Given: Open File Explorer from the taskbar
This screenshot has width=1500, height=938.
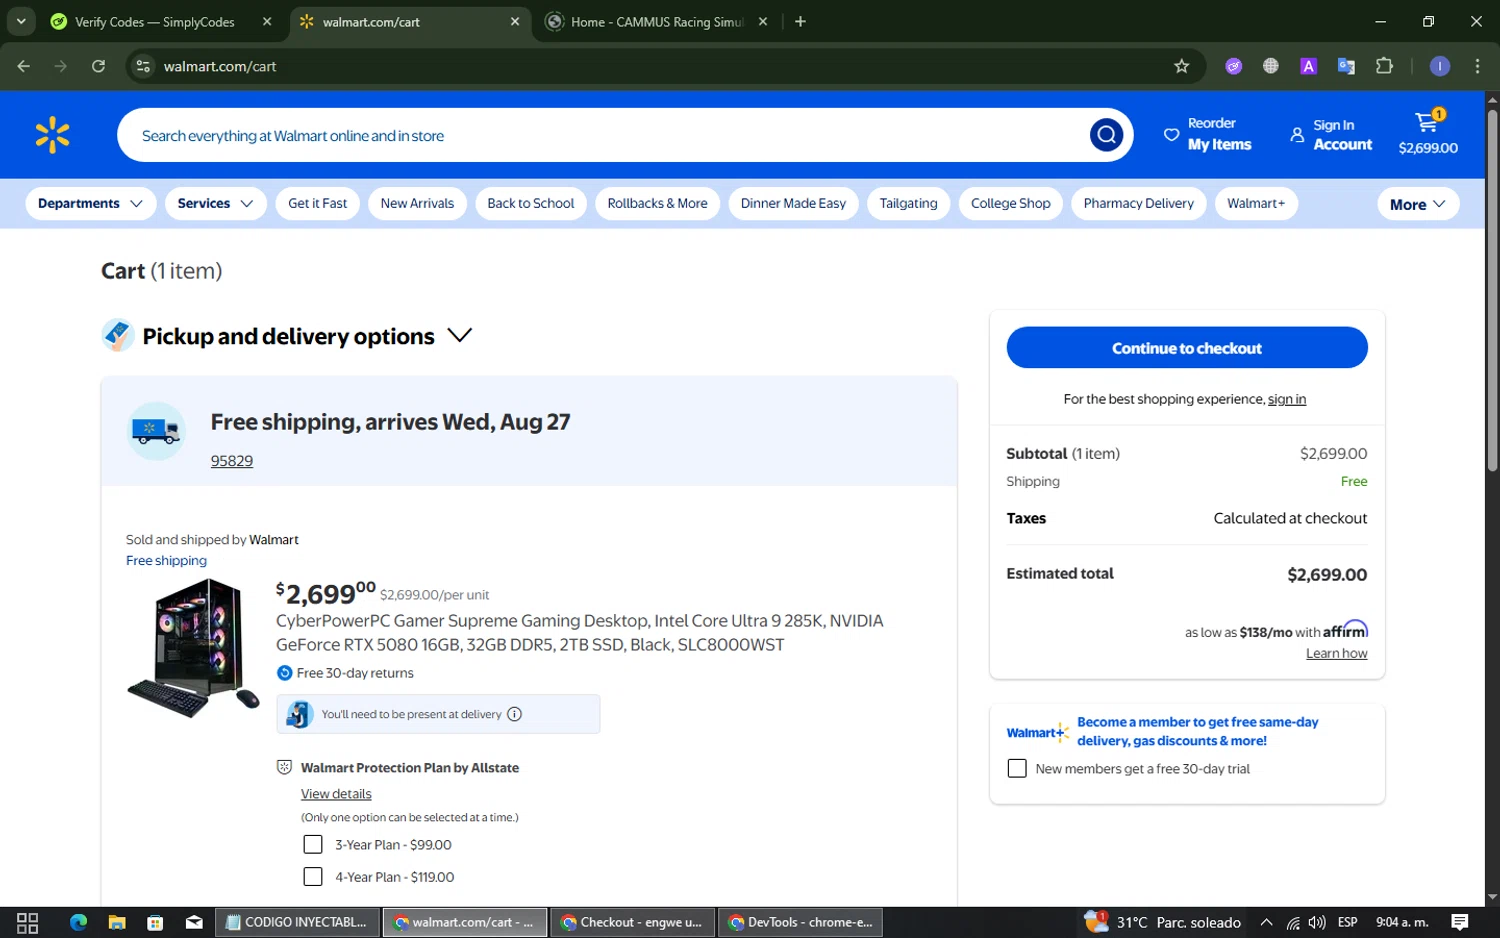Looking at the screenshot, I should (x=117, y=922).
